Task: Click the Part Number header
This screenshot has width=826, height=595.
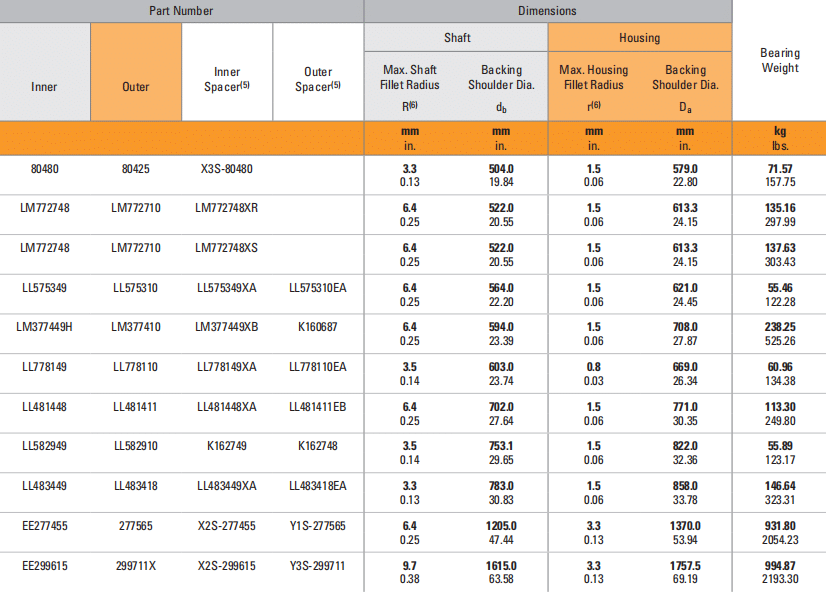Action: 181,11
